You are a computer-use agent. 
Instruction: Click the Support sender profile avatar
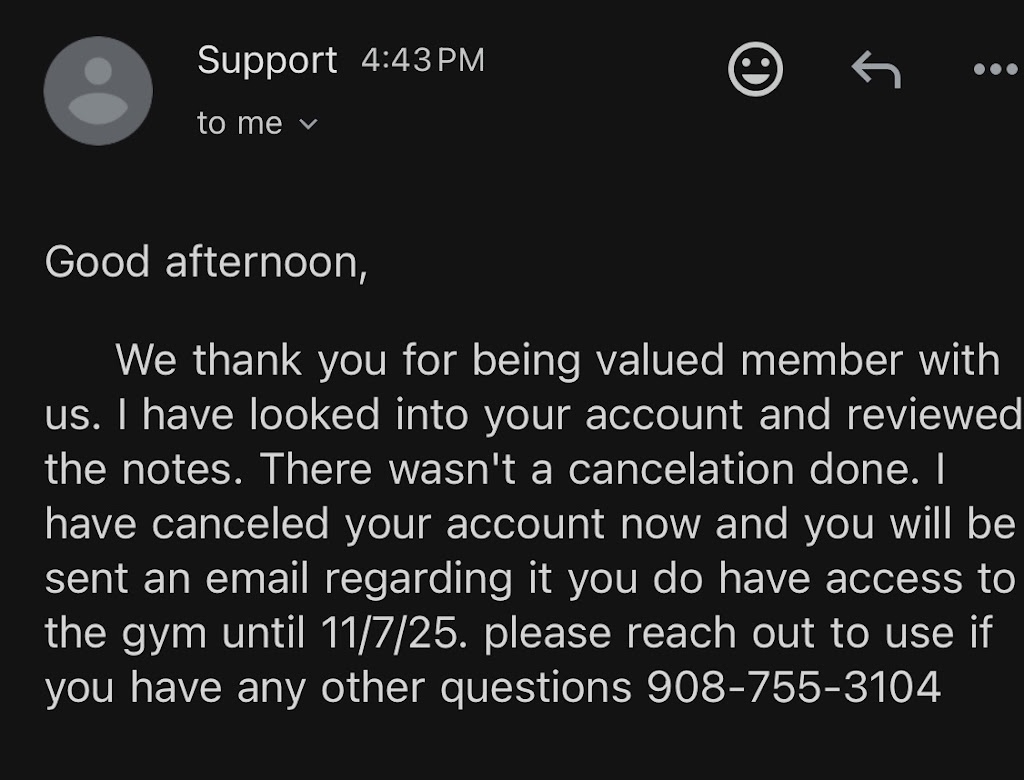pyautogui.click(x=98, y=91)
